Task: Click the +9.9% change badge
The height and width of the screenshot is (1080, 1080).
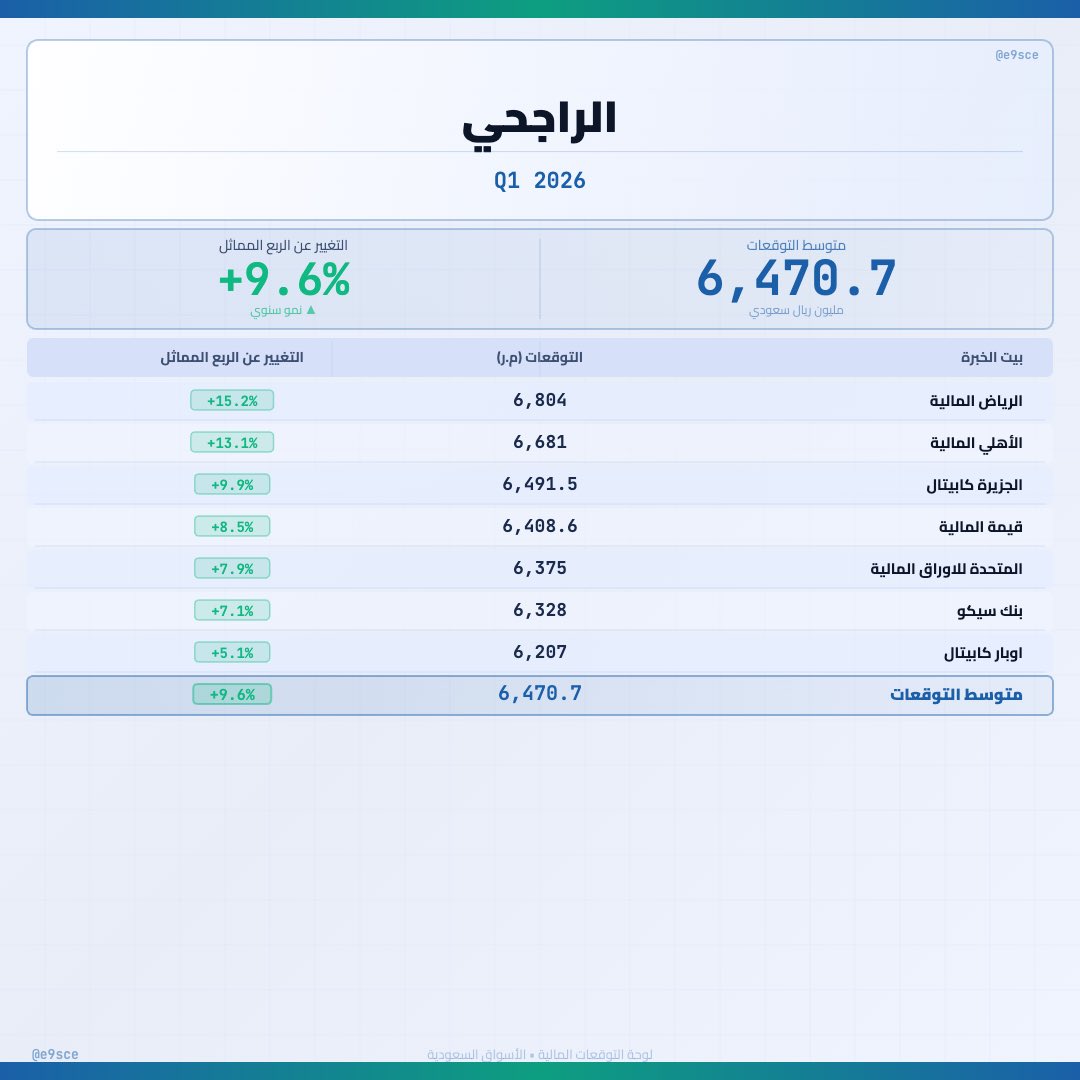Action: 232,484
